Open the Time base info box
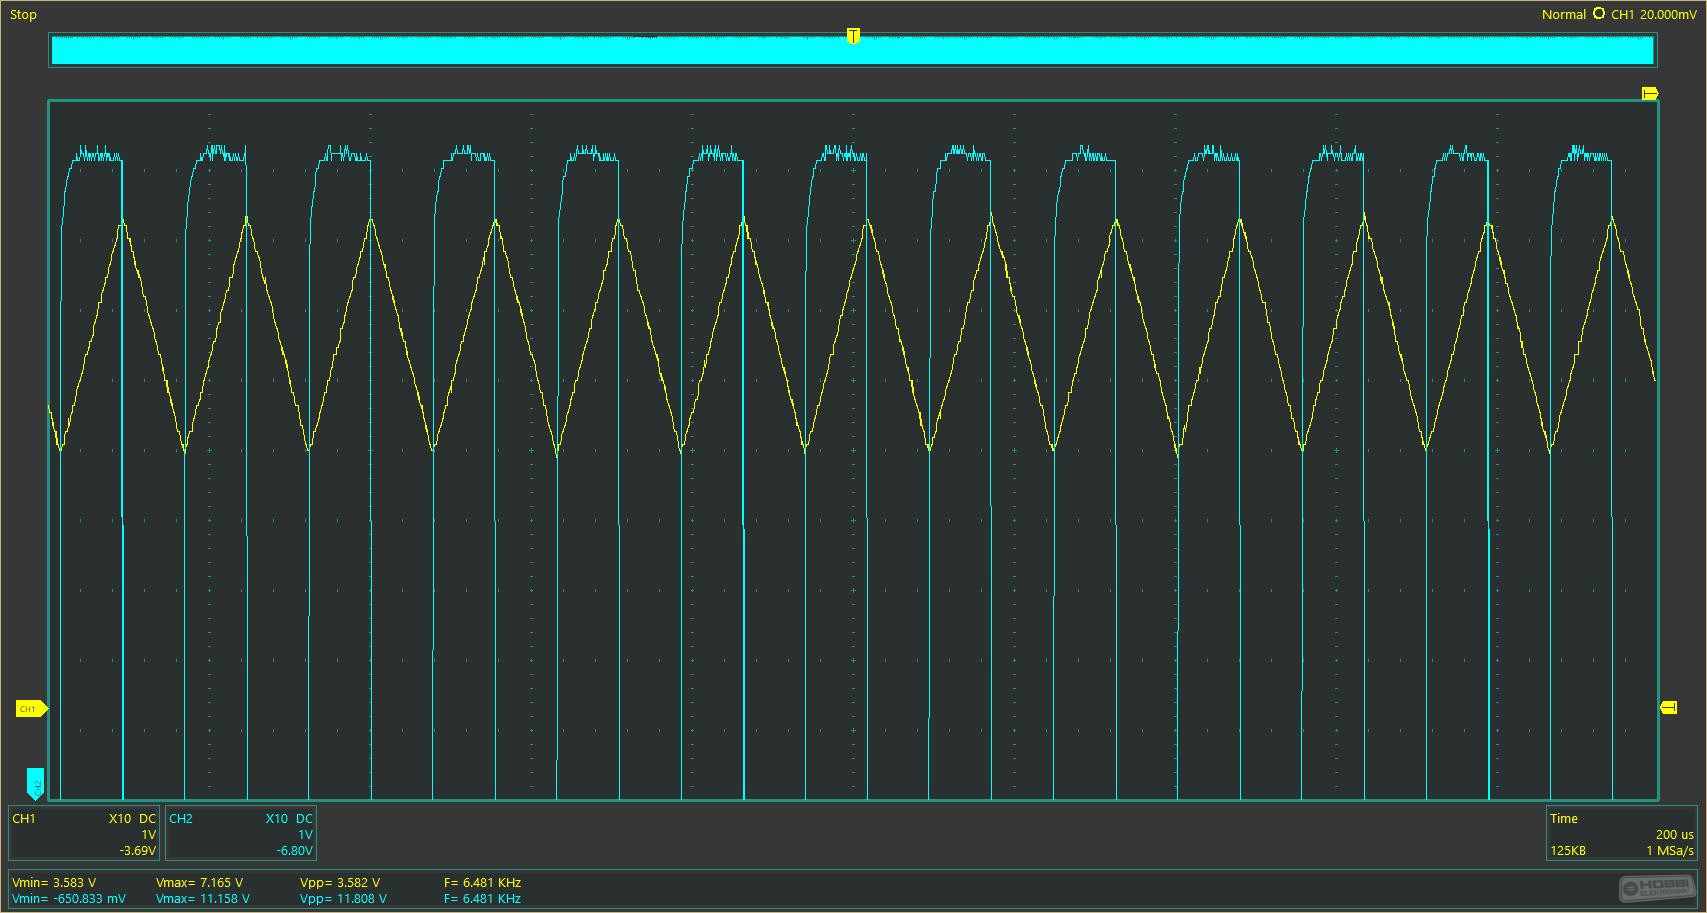 pos(1622,834)
